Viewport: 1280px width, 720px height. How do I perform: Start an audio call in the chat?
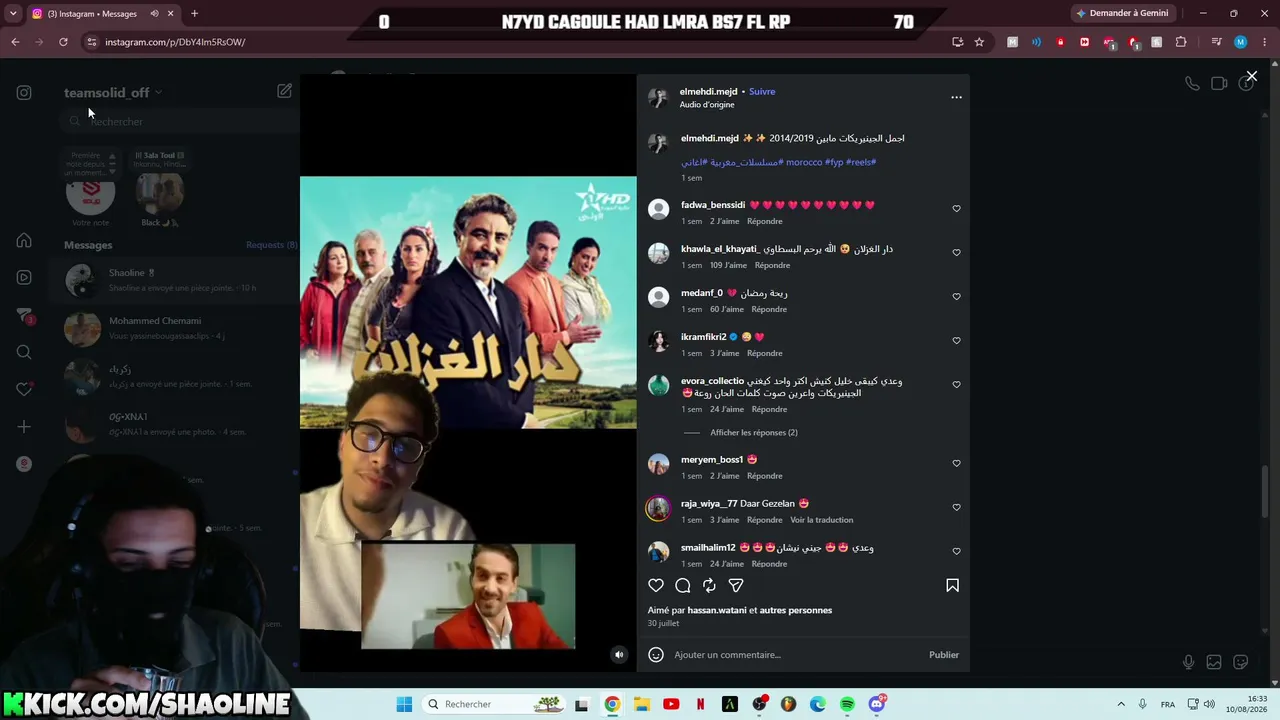[x=1192, y=84]
